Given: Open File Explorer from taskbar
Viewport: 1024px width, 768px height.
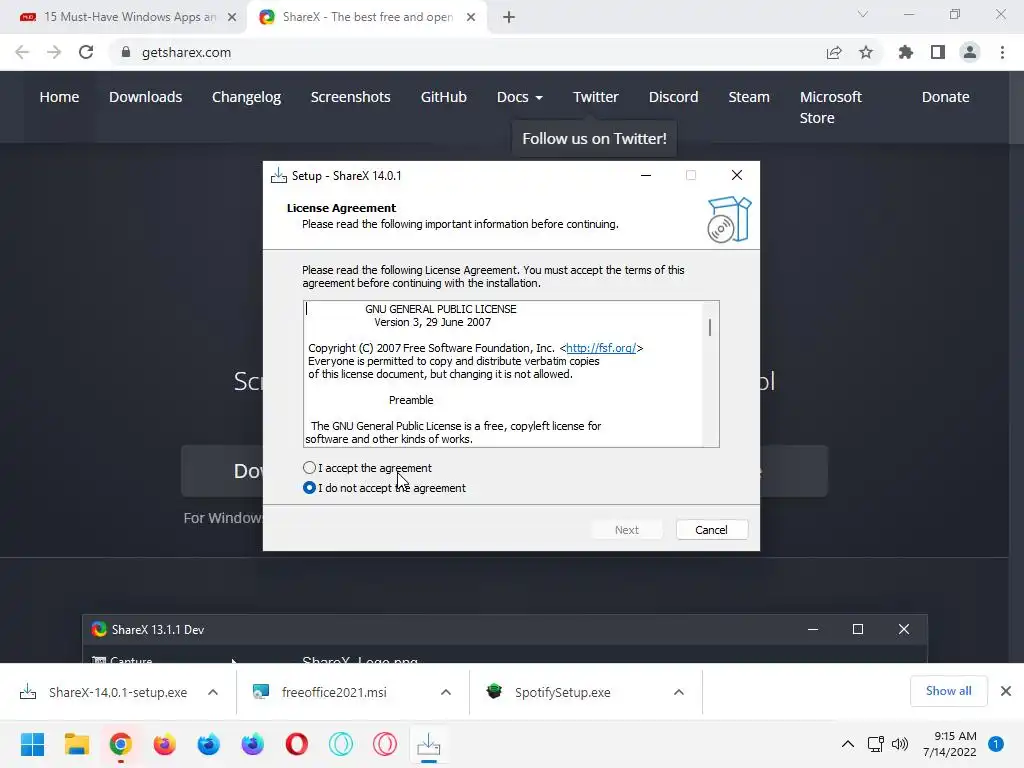Looking at the screenshot, I should [x=76, y=744].
